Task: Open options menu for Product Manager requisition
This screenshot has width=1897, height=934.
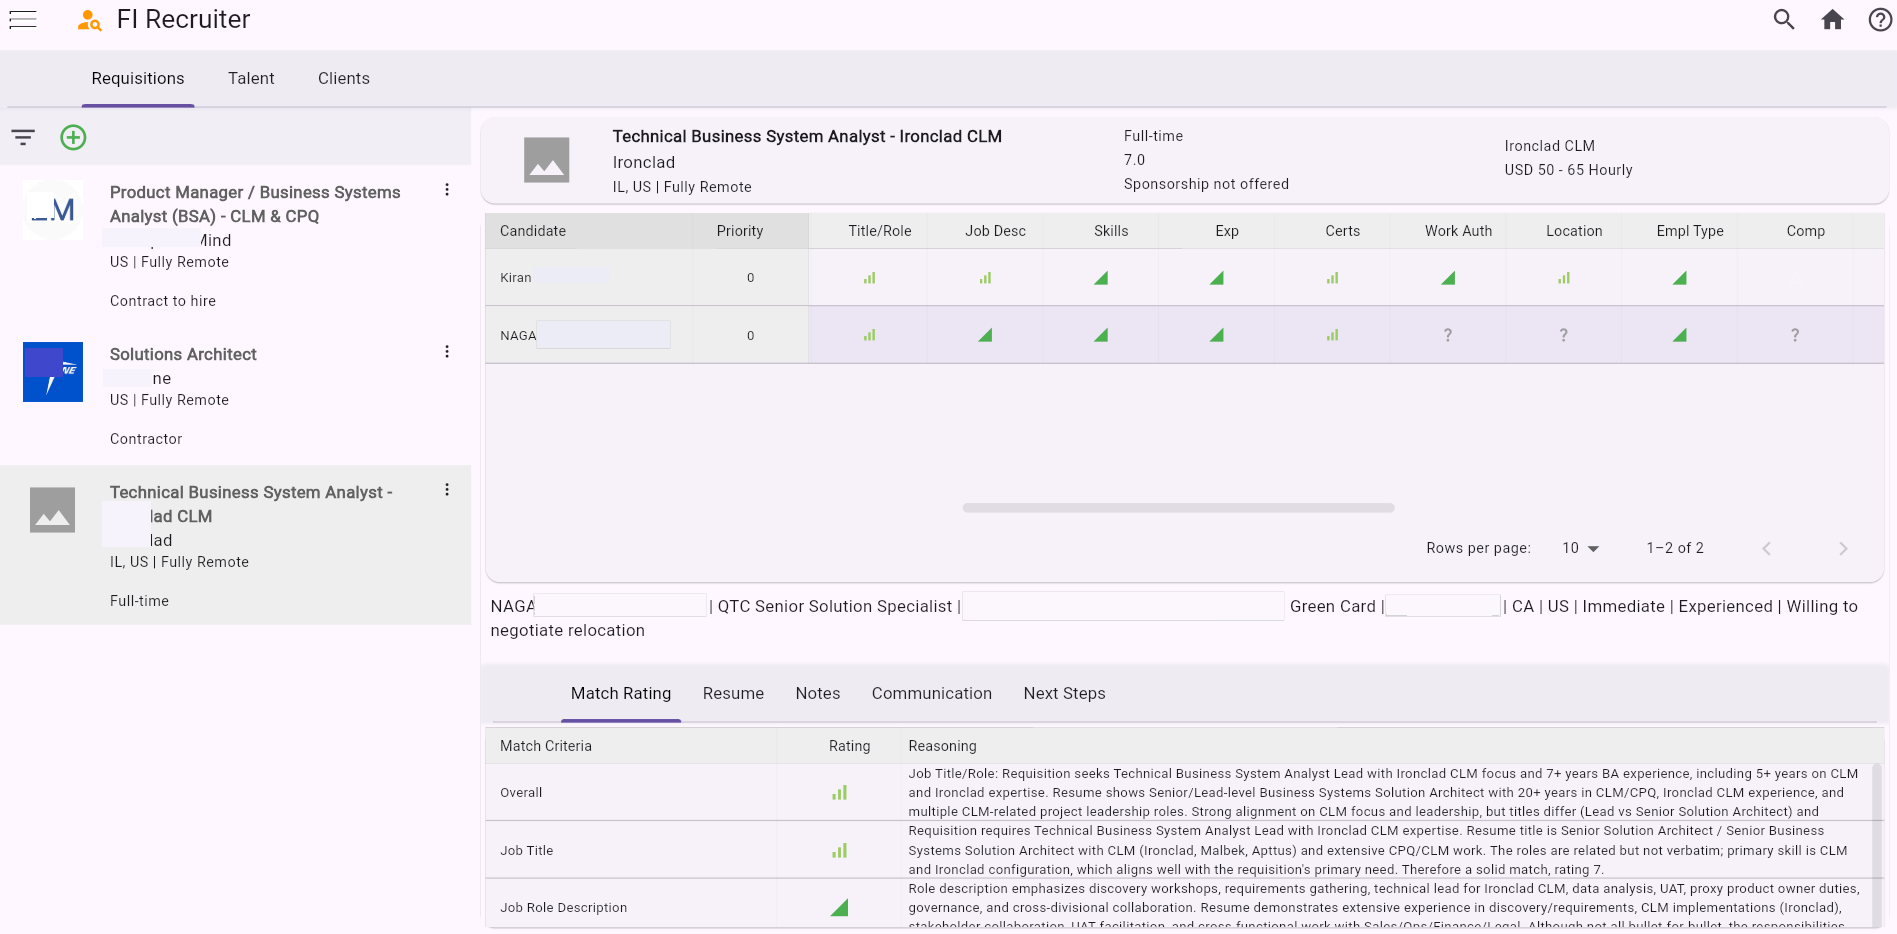Action: [447, 190]
